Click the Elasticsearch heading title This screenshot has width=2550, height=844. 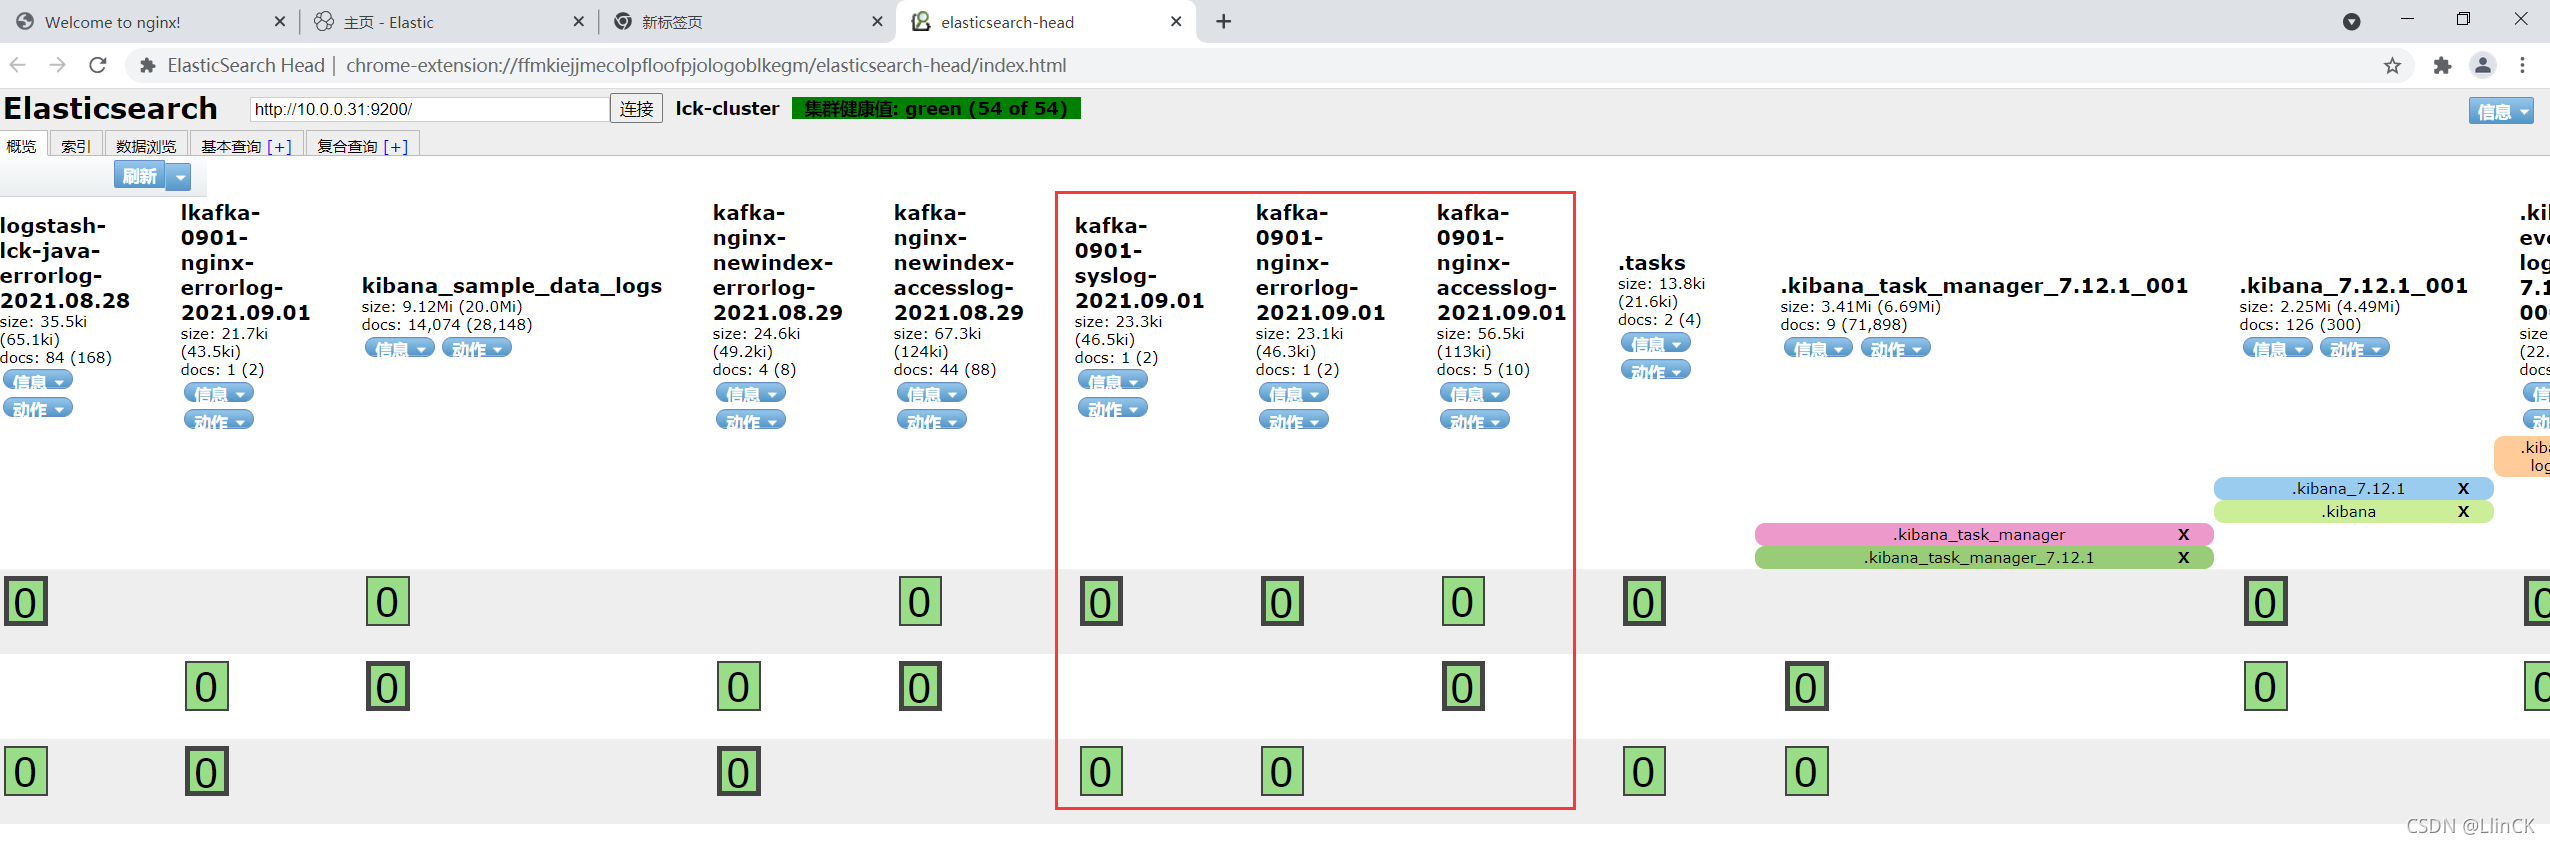tap(111, 108)
